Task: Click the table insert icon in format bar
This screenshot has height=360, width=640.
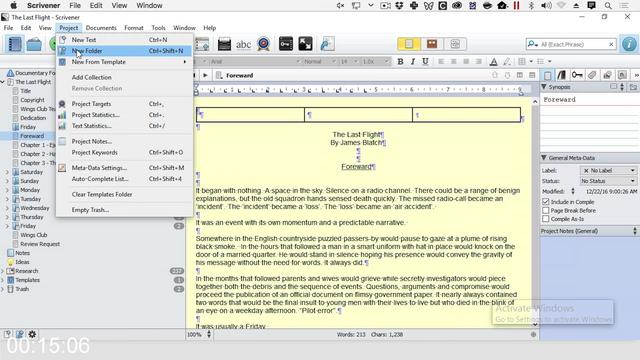Action: click(x=522, y=62)
